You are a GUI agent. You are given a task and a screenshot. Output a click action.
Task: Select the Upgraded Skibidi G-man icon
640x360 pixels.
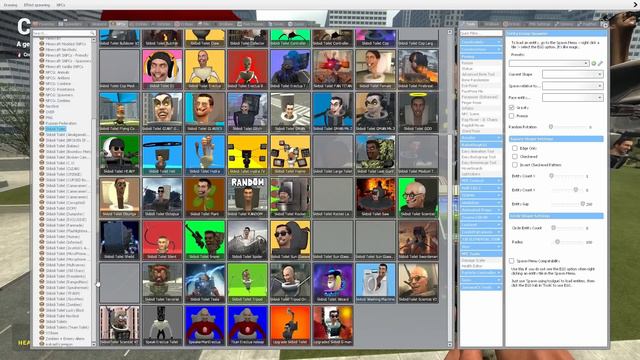[x=333, y=326]
